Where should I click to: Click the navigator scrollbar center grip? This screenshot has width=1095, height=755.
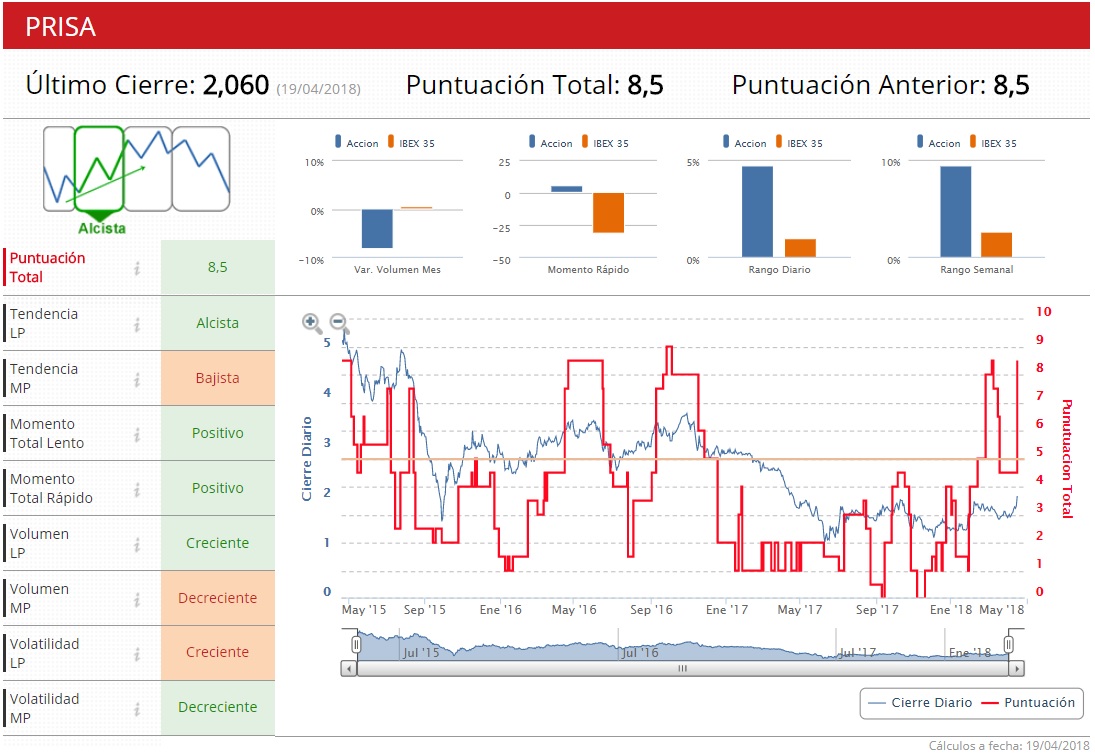coord(683,668)
